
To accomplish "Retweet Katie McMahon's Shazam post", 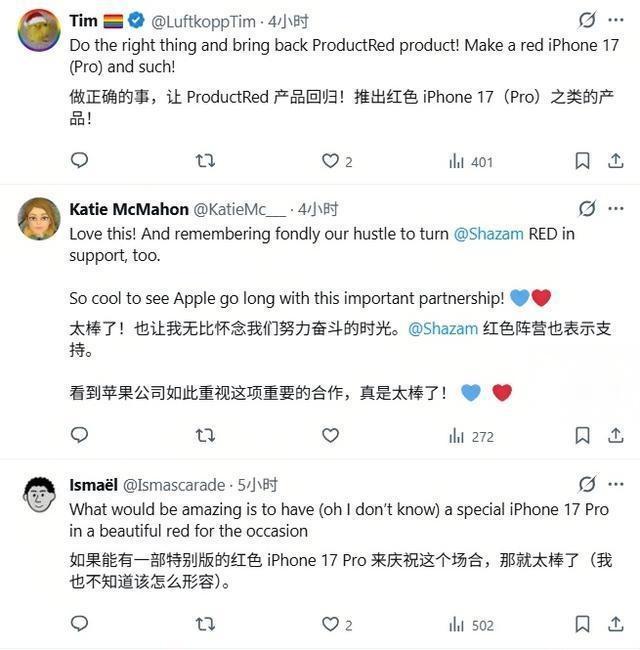I will point(205,435).
